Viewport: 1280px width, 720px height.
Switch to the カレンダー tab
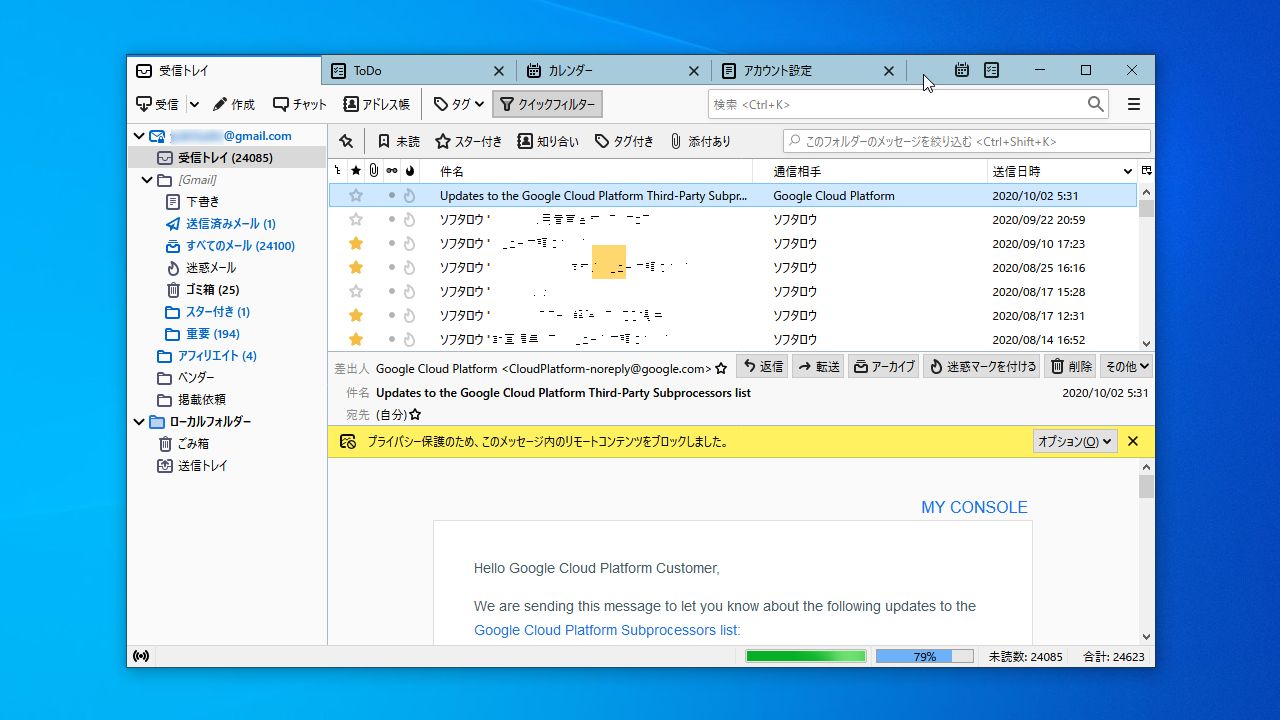pos(614,70)
